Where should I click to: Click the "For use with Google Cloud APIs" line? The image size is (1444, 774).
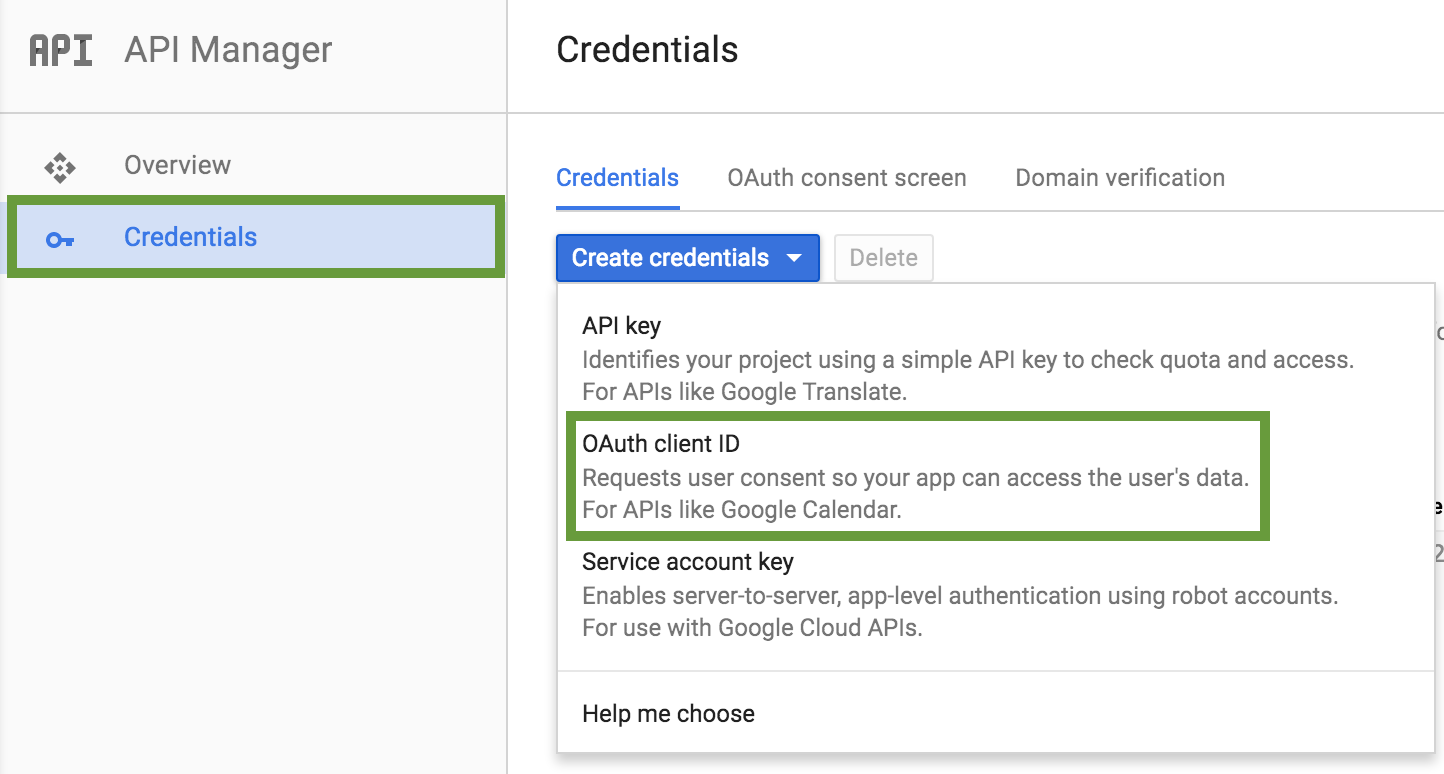click(x=751, y=629)
